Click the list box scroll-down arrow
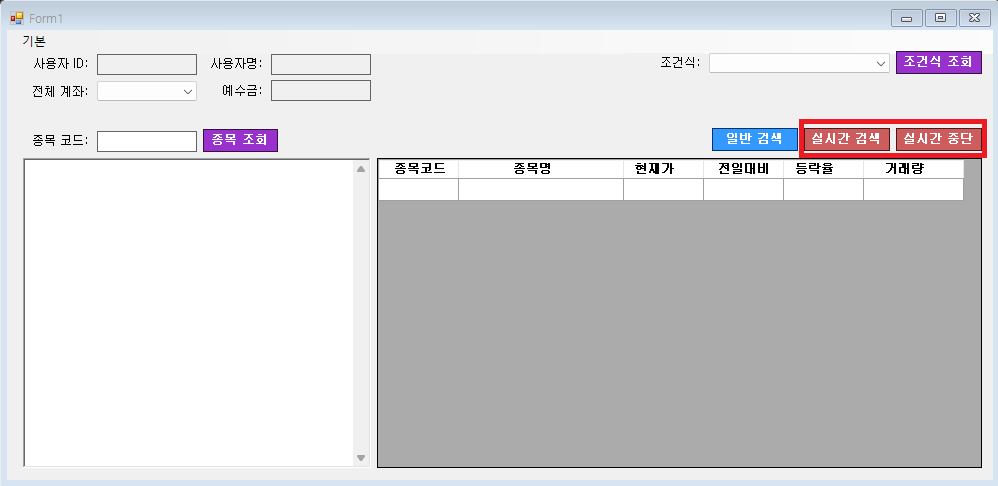Viewport: 998px width, 486px height. pos(361,457)
